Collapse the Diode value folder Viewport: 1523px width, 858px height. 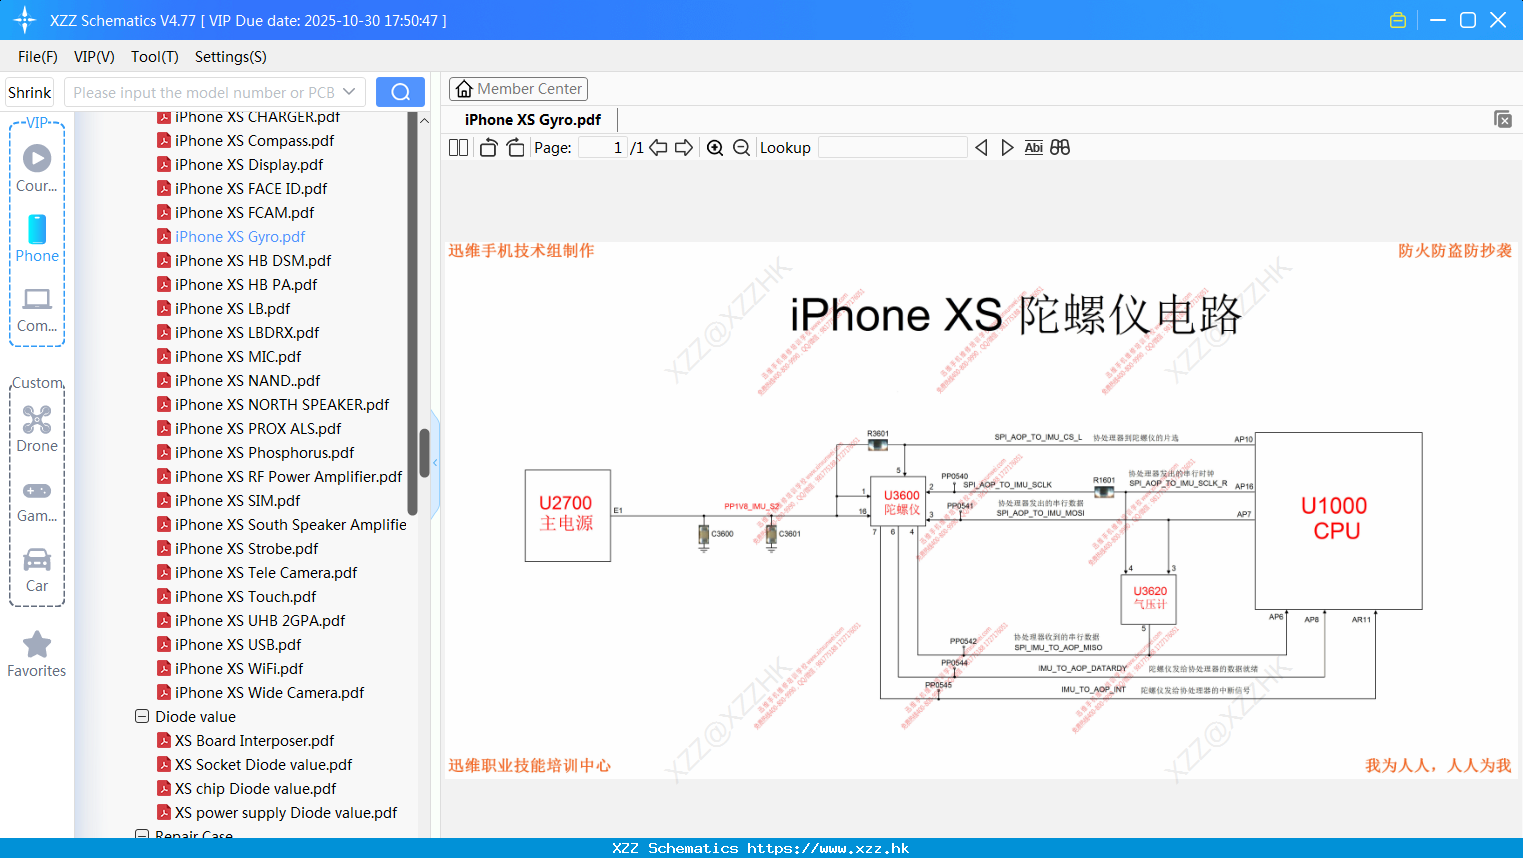click(x=142, y=716)
